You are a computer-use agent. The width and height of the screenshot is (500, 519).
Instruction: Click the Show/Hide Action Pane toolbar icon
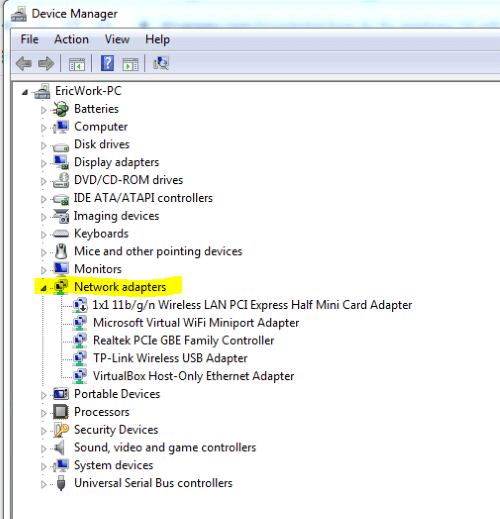tap(130, 64)
